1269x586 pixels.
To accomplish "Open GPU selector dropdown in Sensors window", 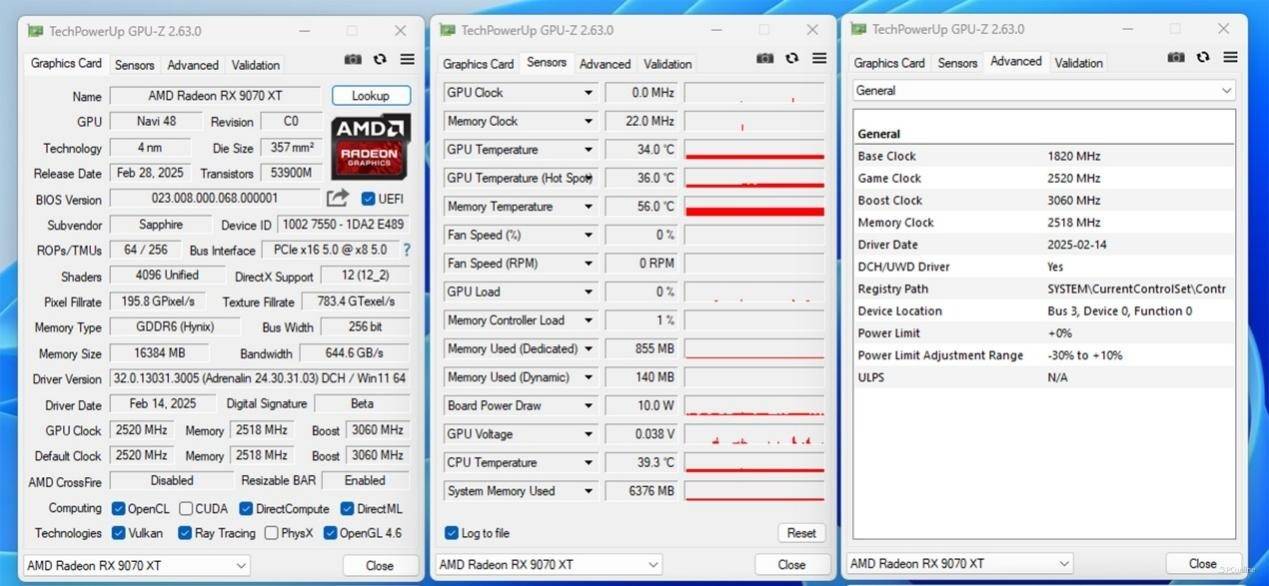I will coord(549,564).
